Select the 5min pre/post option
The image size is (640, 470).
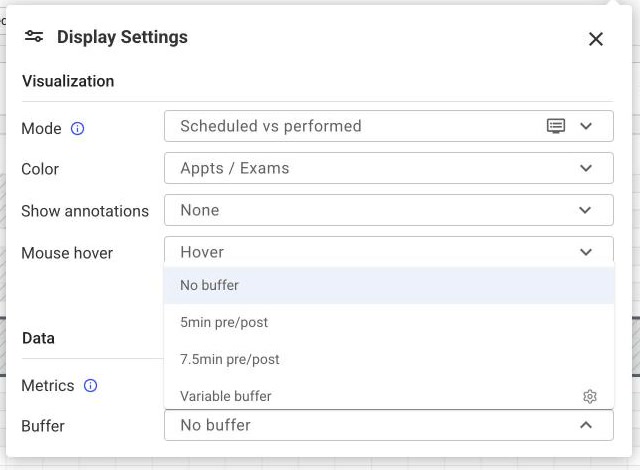coord(389,322)
